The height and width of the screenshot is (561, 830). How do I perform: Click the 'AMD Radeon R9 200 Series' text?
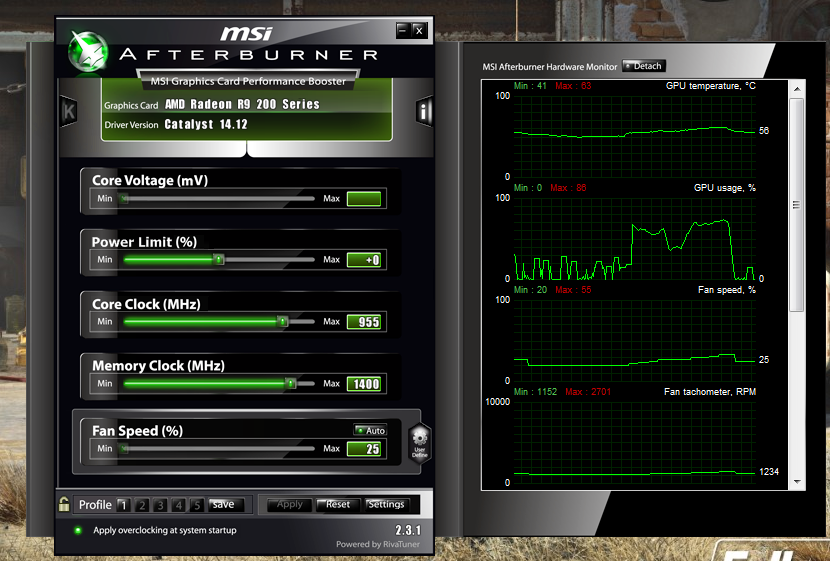pyautogui.click(x=242, y=104)
